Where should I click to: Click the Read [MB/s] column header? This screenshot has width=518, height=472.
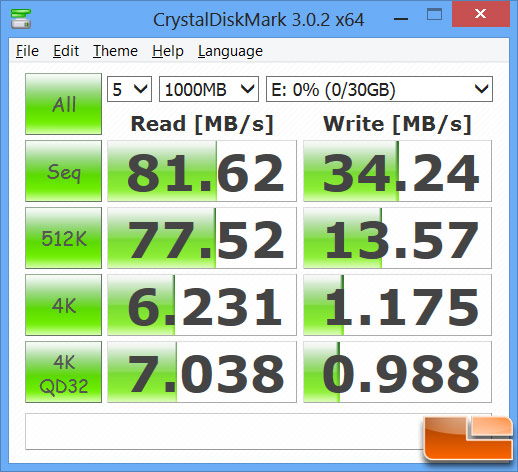click(x=202, y=124)
